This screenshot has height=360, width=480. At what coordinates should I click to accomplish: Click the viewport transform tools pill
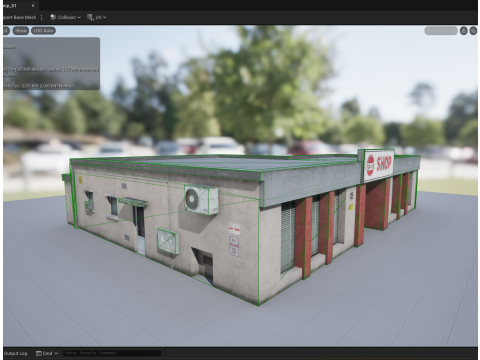[441, 31]
